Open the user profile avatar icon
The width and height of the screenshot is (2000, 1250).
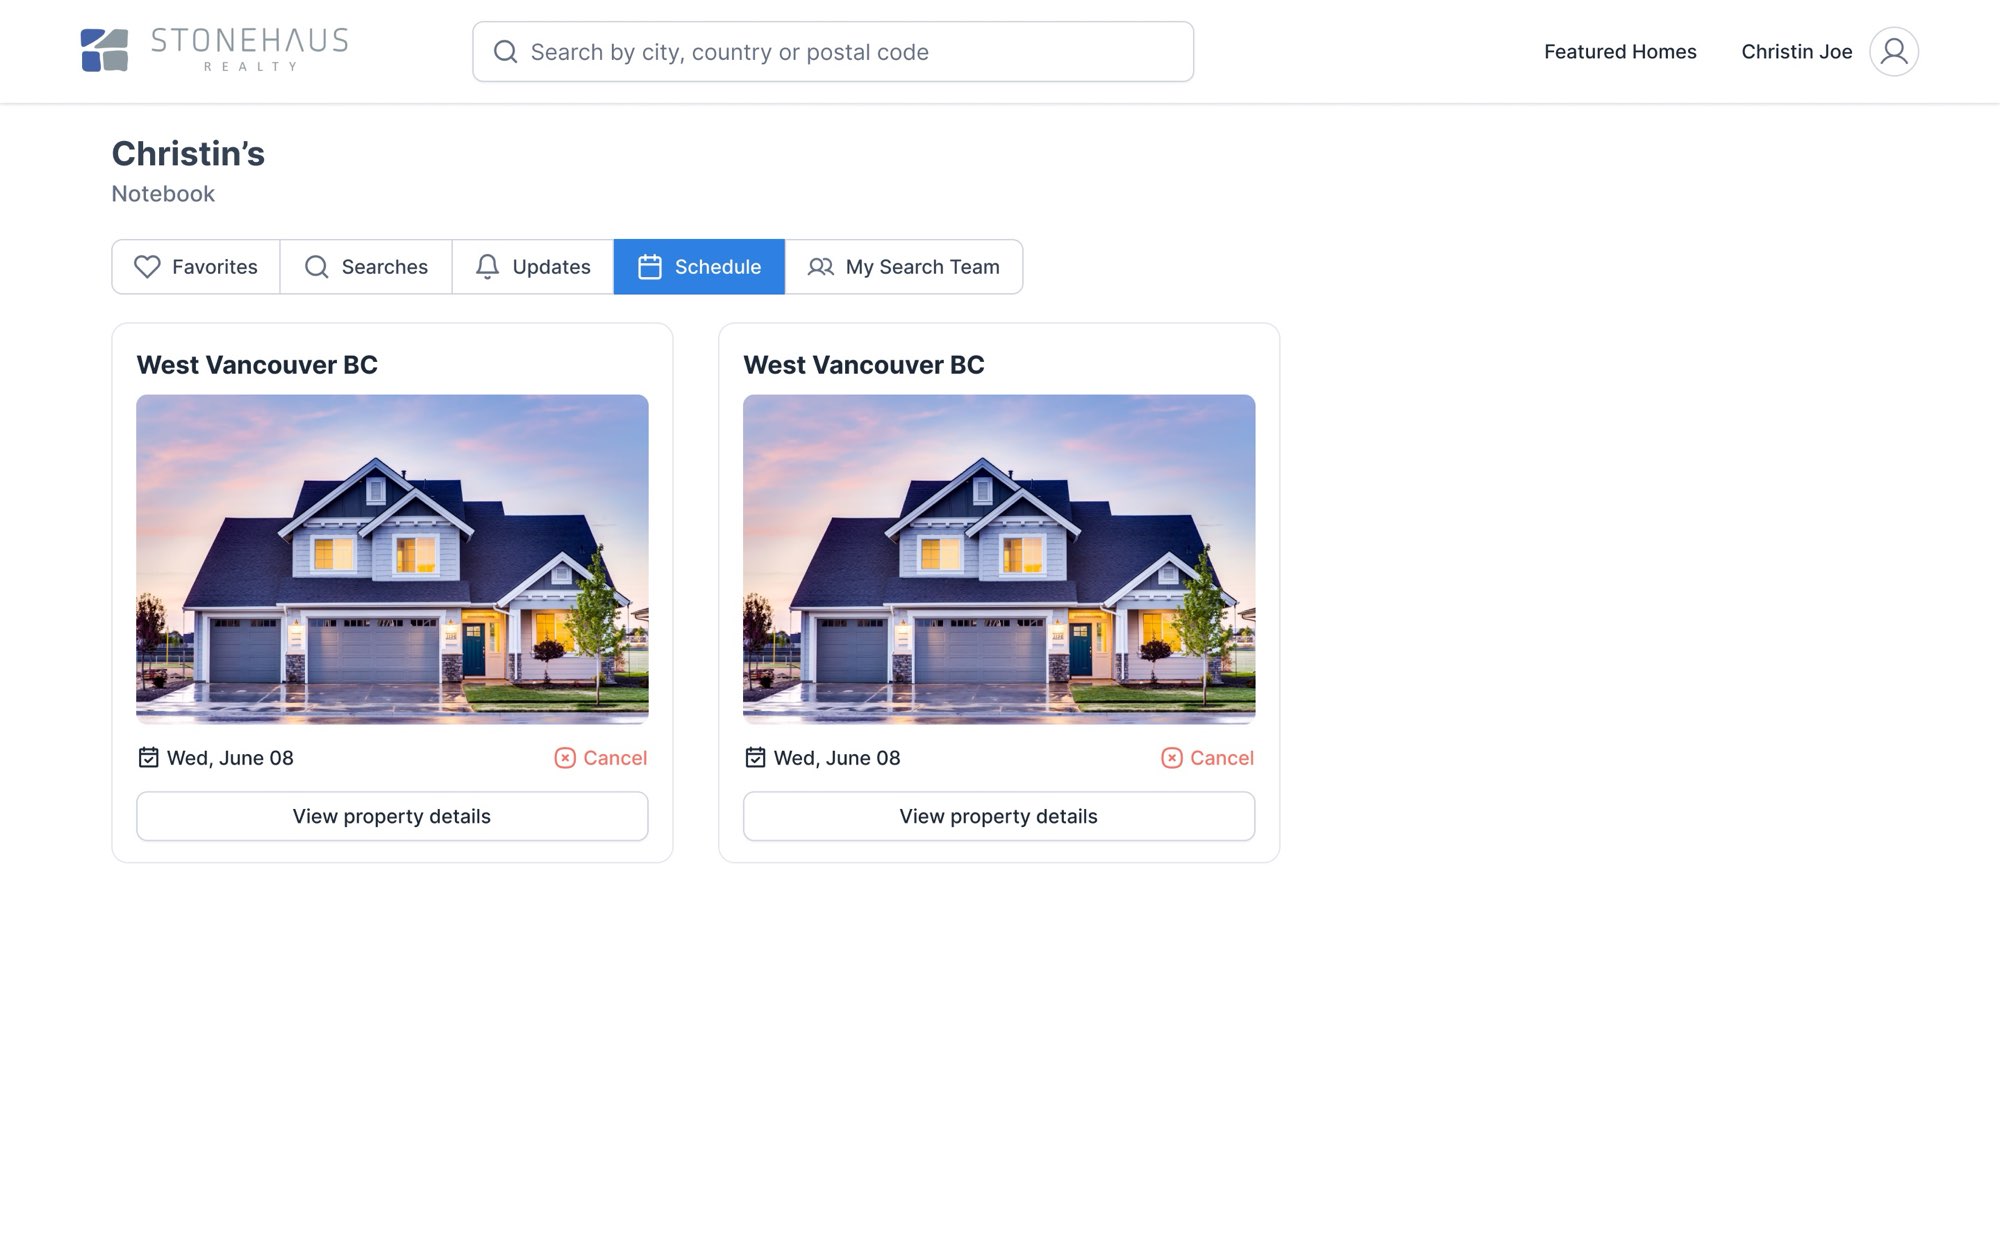click(x=1894, y=51)
